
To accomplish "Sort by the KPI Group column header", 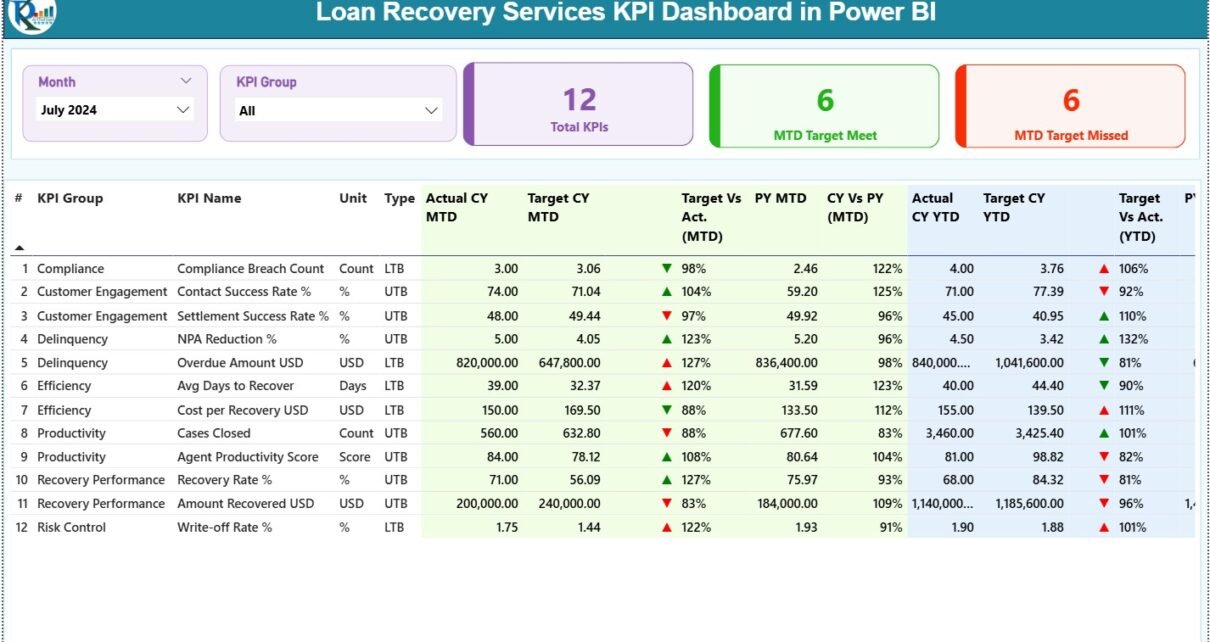I will tap(70, 198).
